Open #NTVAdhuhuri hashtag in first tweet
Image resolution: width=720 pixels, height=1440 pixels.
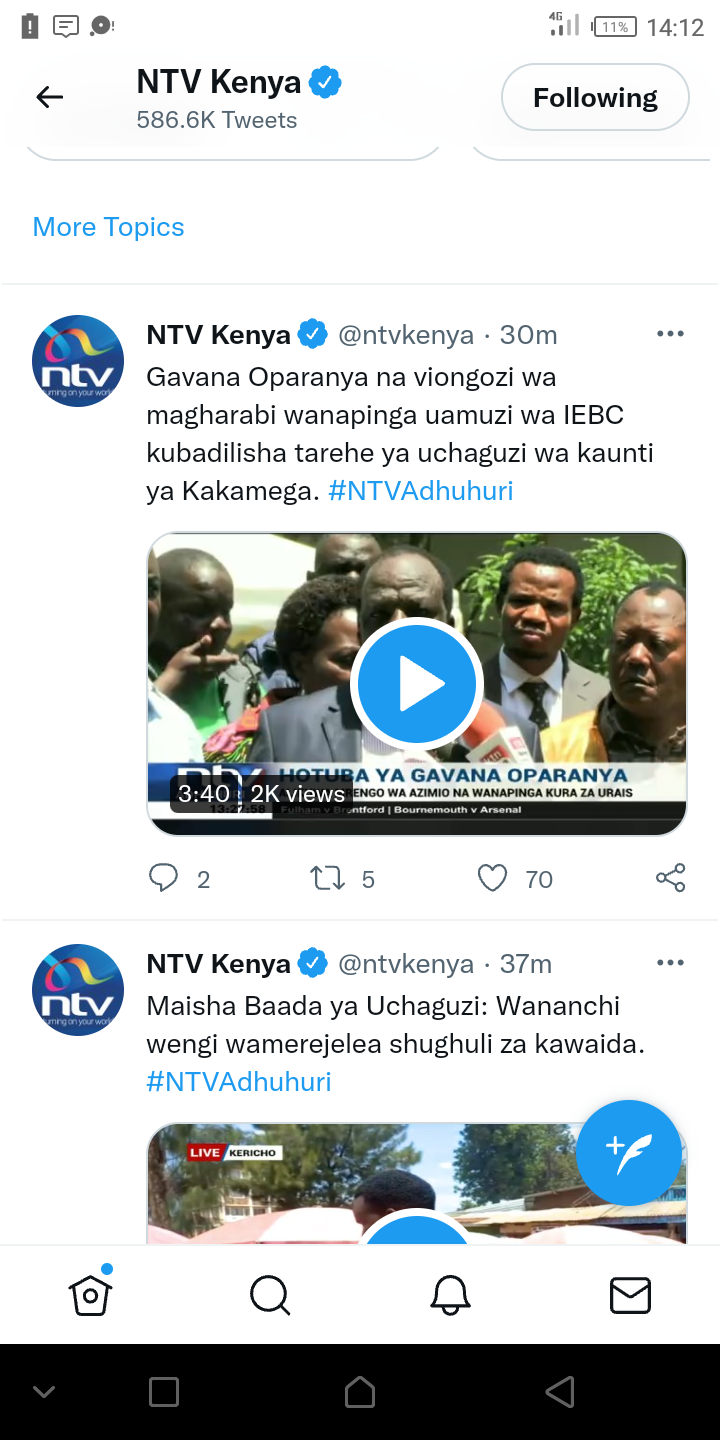[420, 491]
